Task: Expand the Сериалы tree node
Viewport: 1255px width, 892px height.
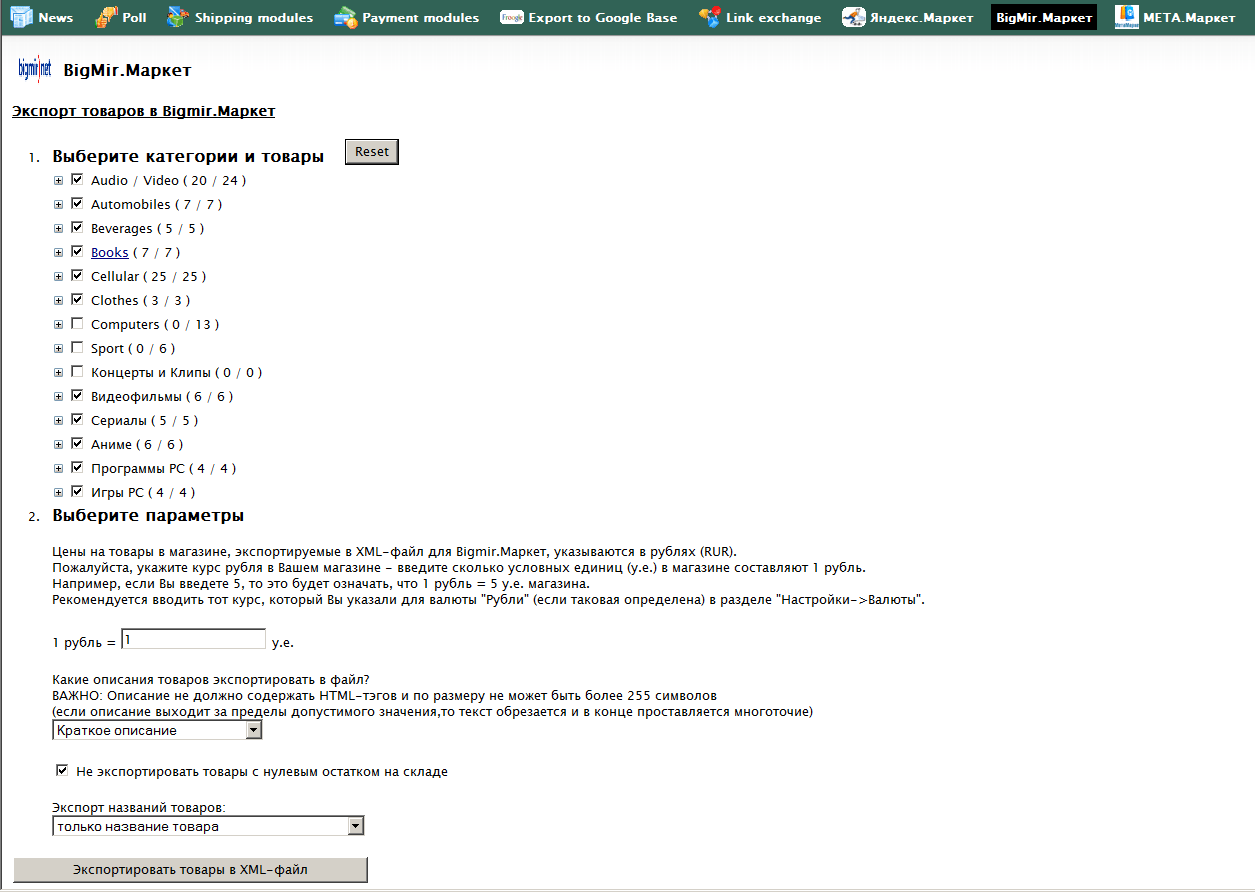Action: (58, 421)
